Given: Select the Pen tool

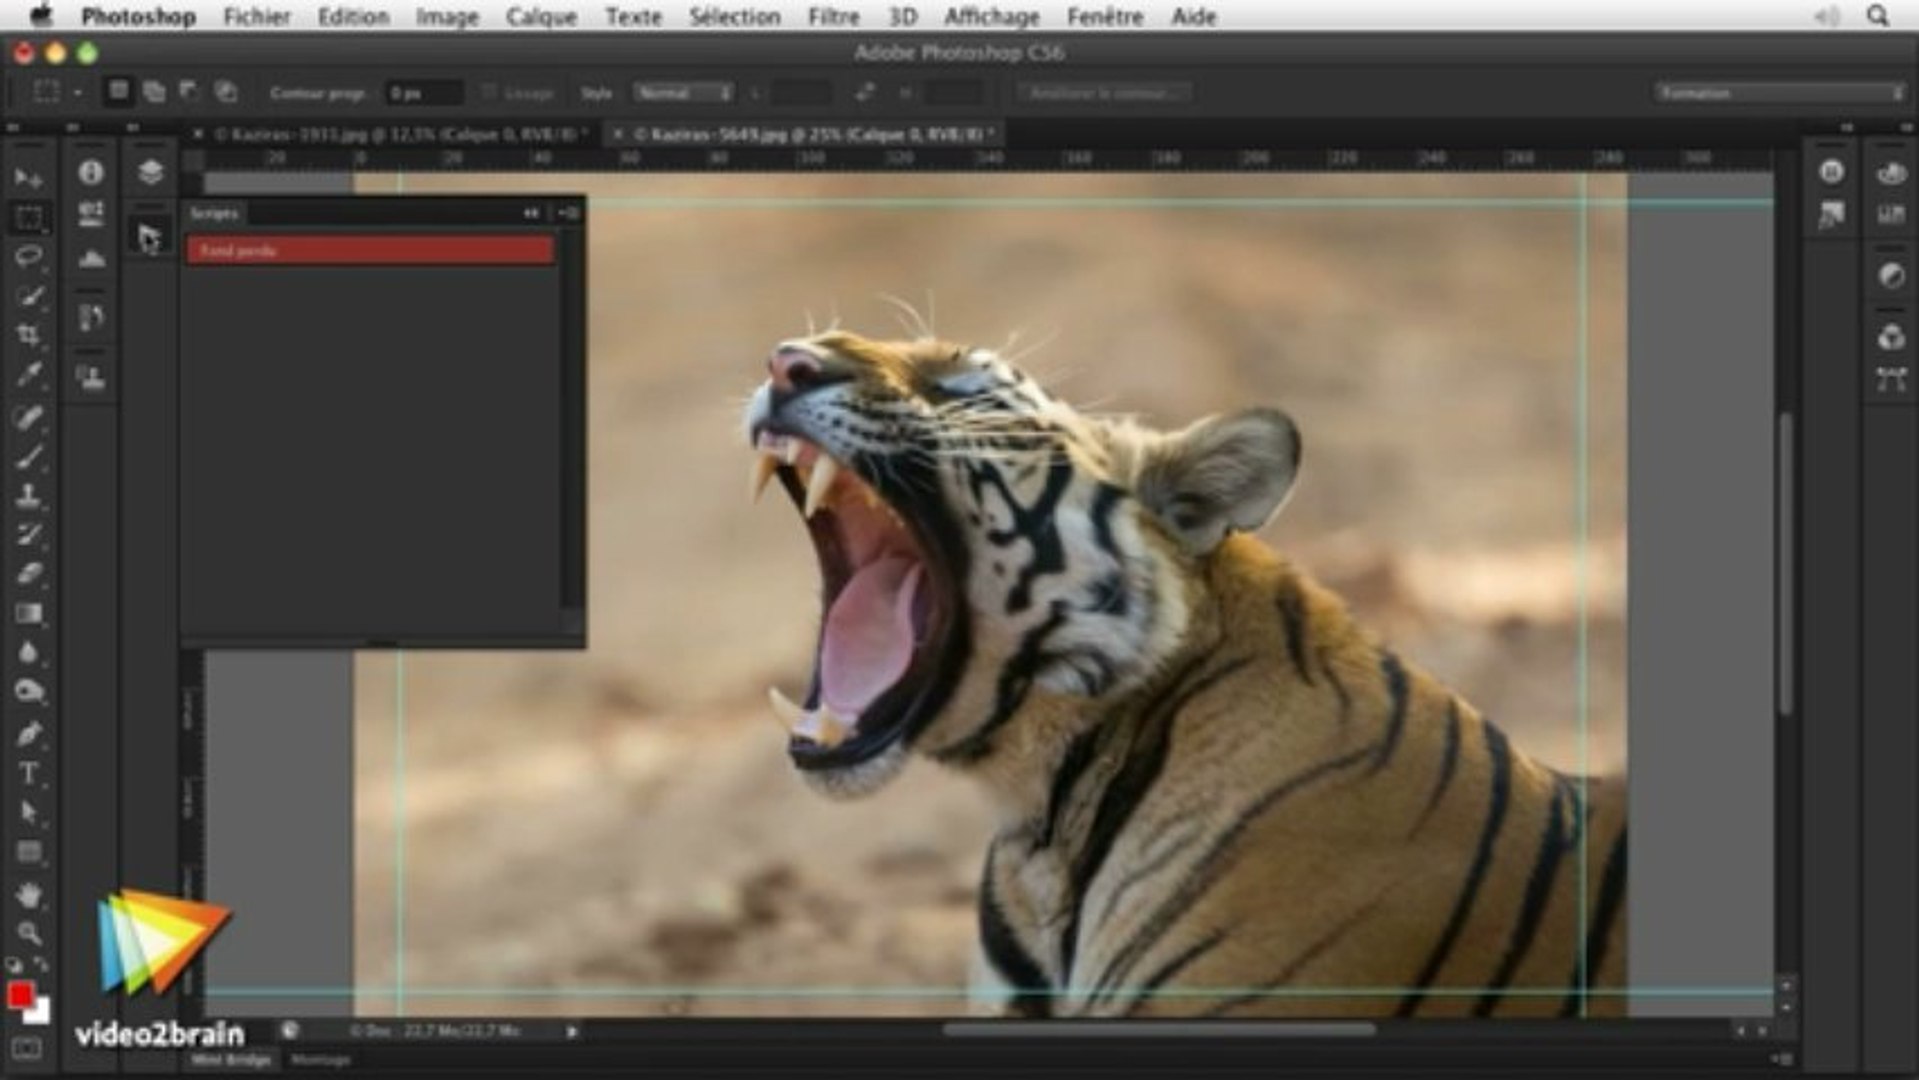Looking at the screenshot, I should [x=28, y=733].
